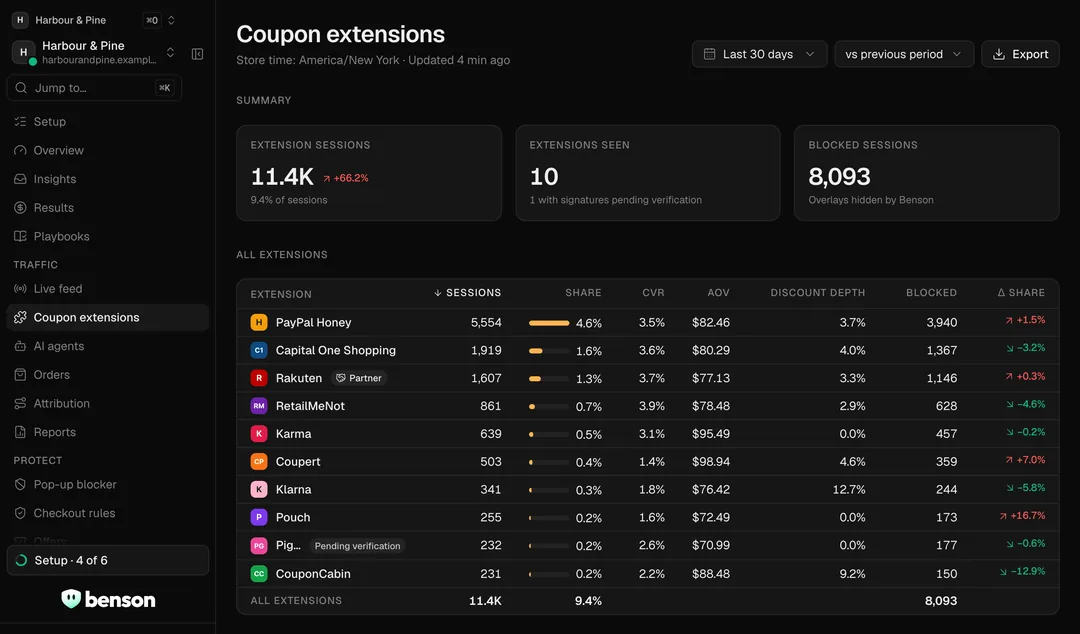Open the Extensions Seen summary card
This screenshot has height=634, width=1080.
coord(647,173)
